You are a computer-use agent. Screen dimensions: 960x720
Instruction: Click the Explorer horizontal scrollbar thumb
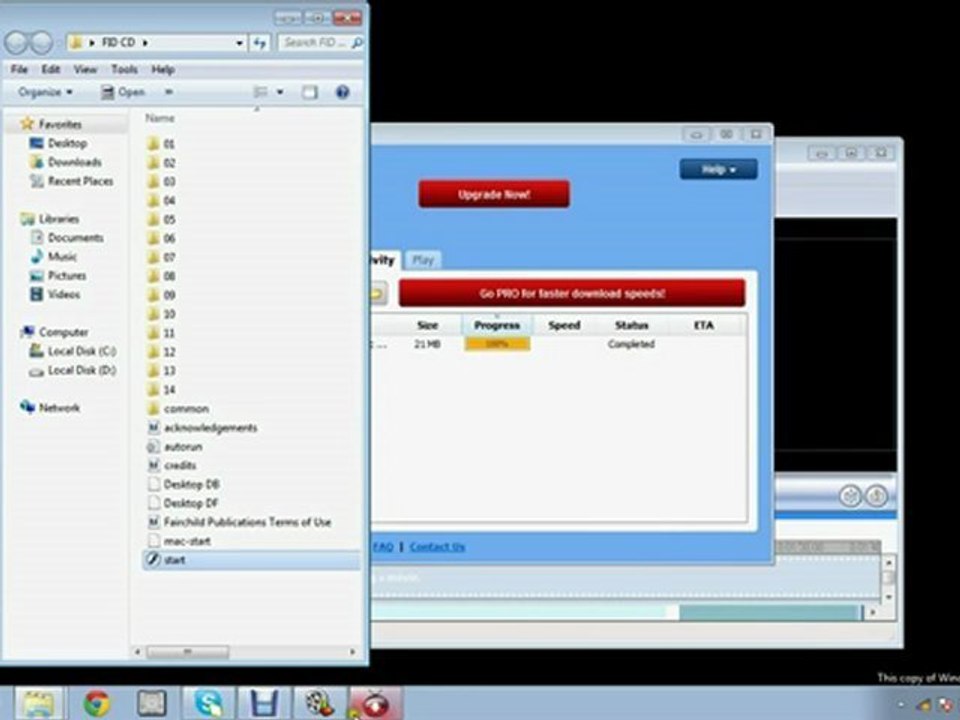pyautogui.click(x=187, y=652)
